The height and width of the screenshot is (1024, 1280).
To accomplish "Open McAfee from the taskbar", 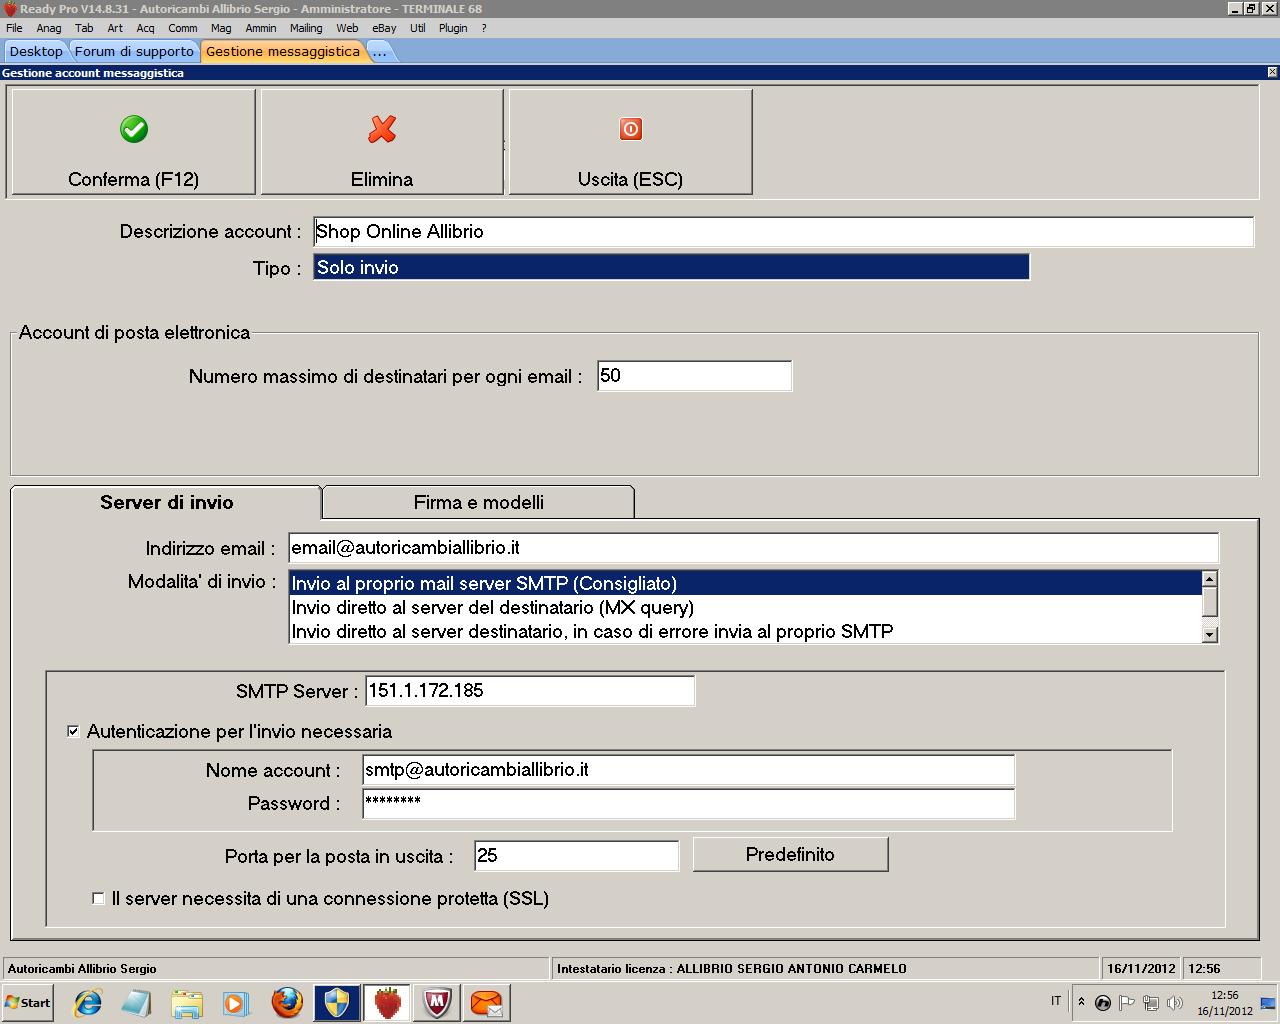I will 437,1002.
